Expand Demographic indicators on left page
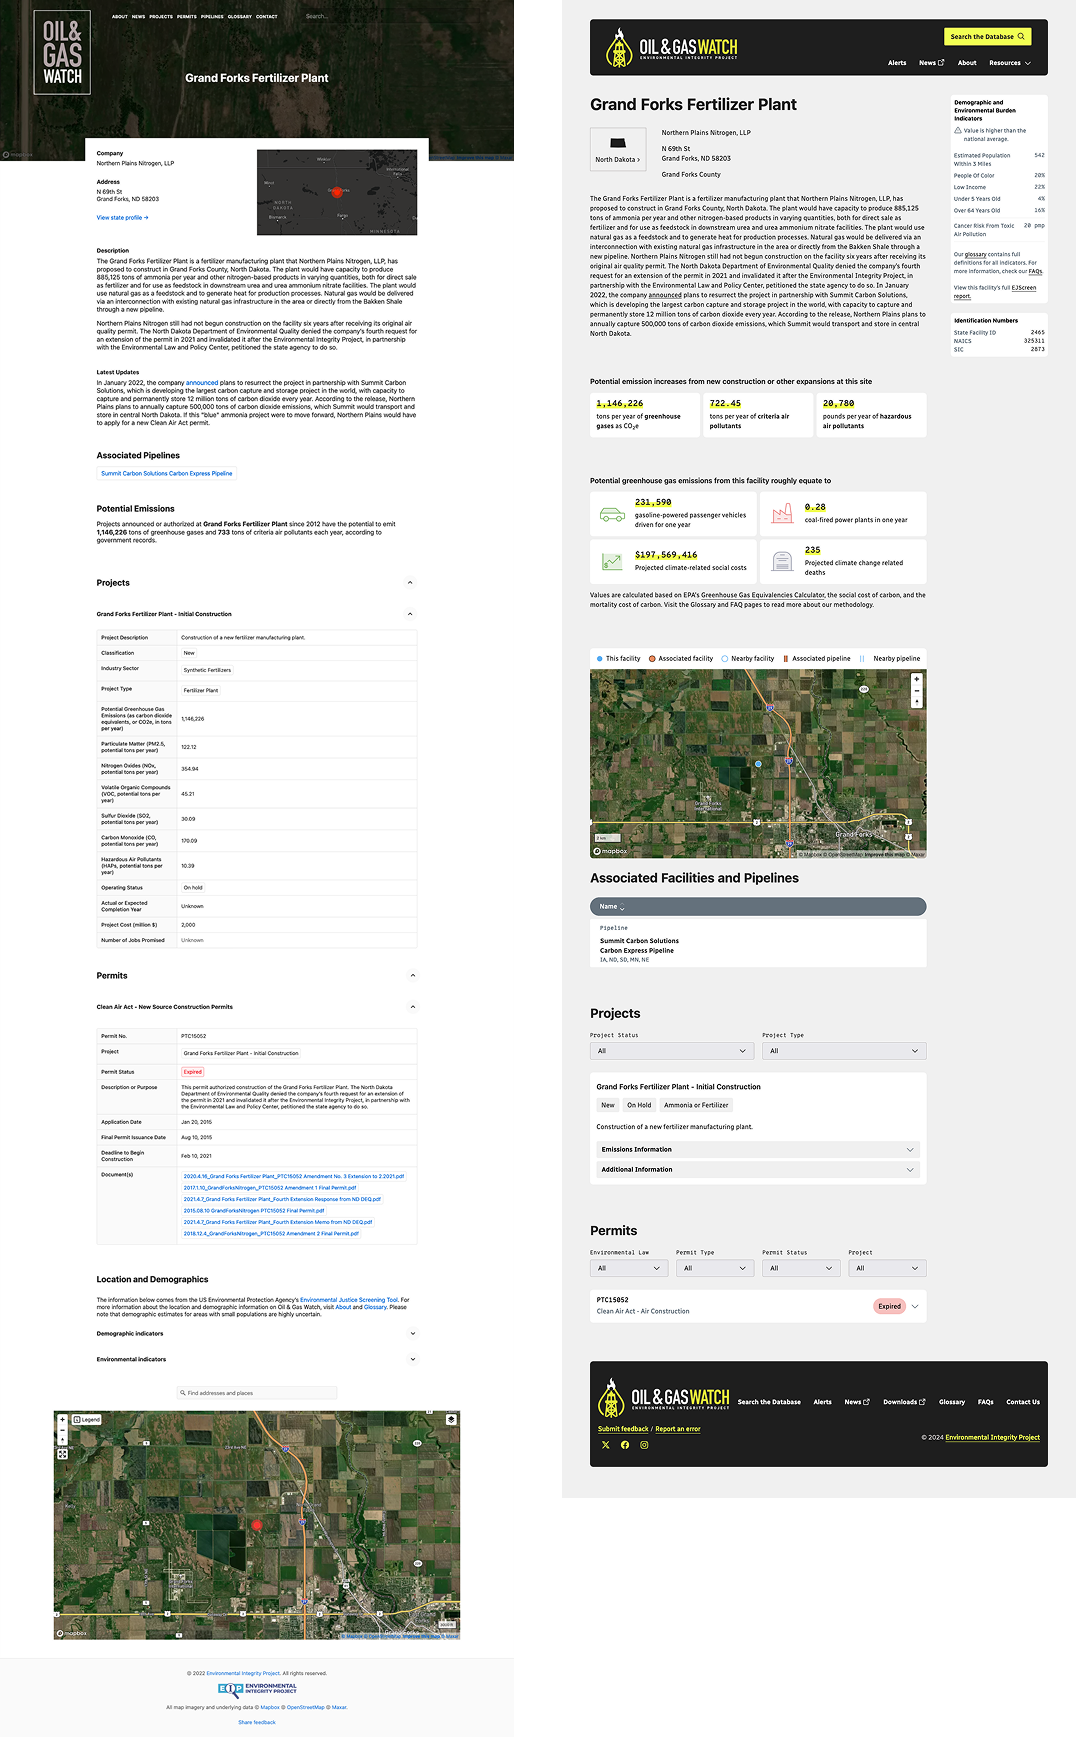The height and width of the screenshot is (1737, 1076). [x=412, y=1334]
